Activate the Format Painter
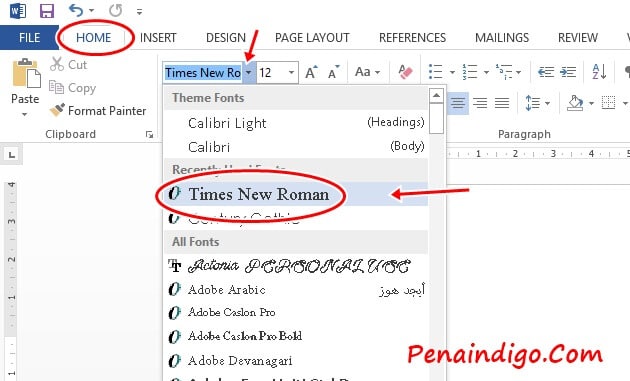The width and height of the screenshot is (630, 381). (98, 110)
